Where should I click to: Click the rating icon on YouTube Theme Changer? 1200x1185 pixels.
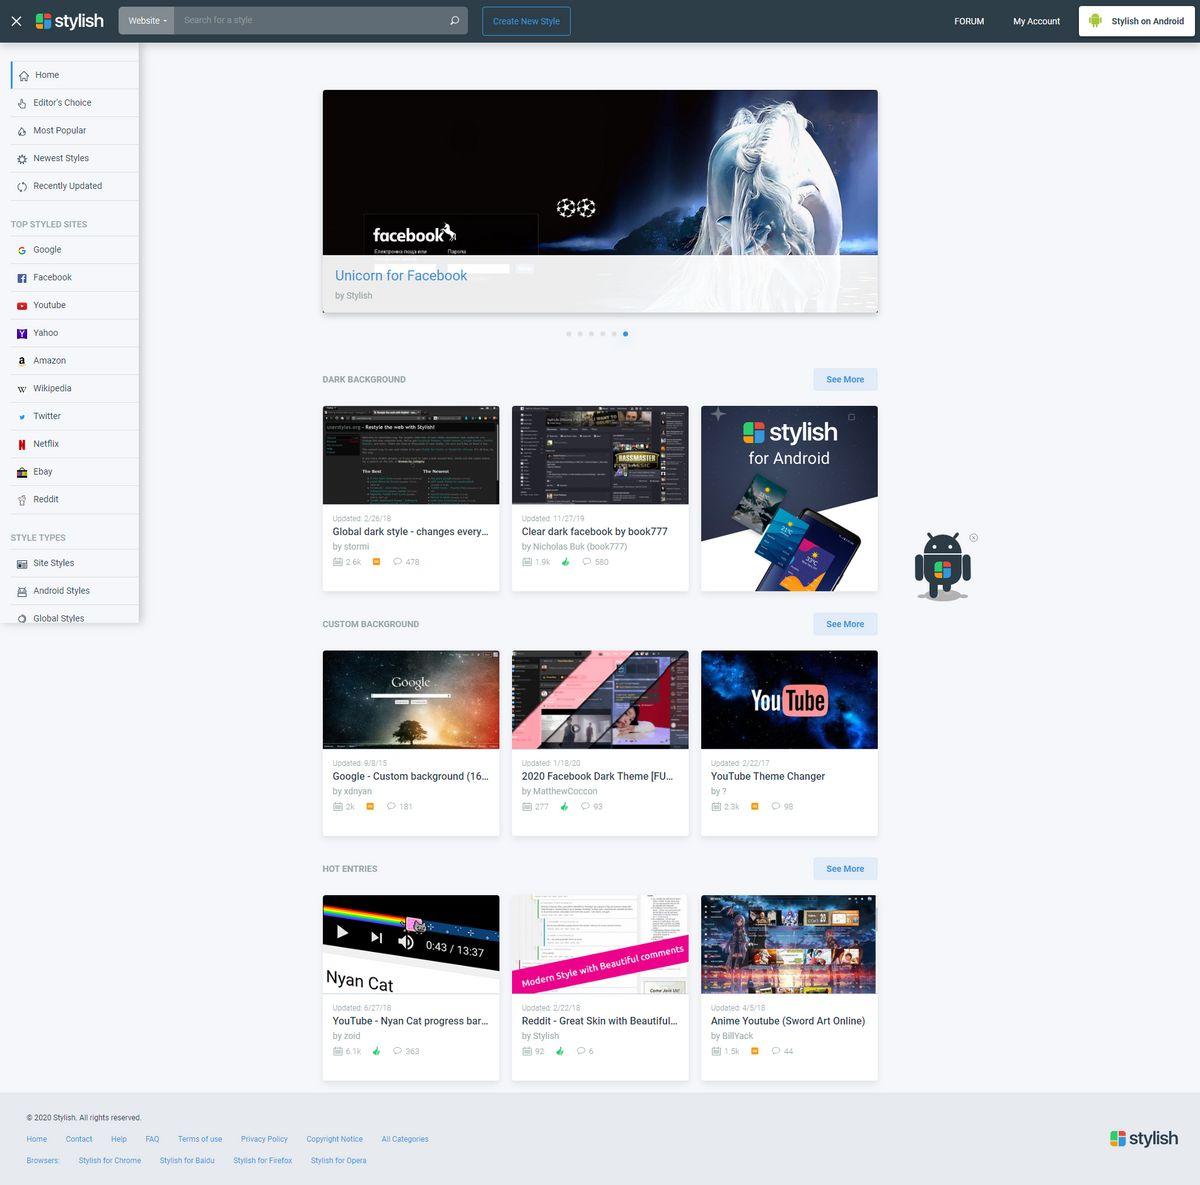[x=755, y=807]
